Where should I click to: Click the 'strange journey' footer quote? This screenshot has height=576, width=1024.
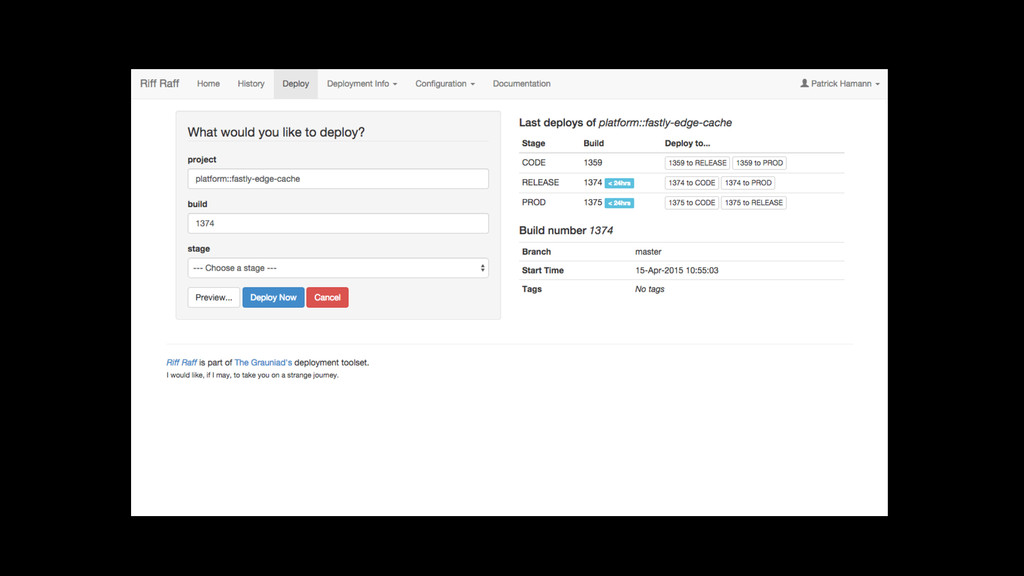coord(253,375)
